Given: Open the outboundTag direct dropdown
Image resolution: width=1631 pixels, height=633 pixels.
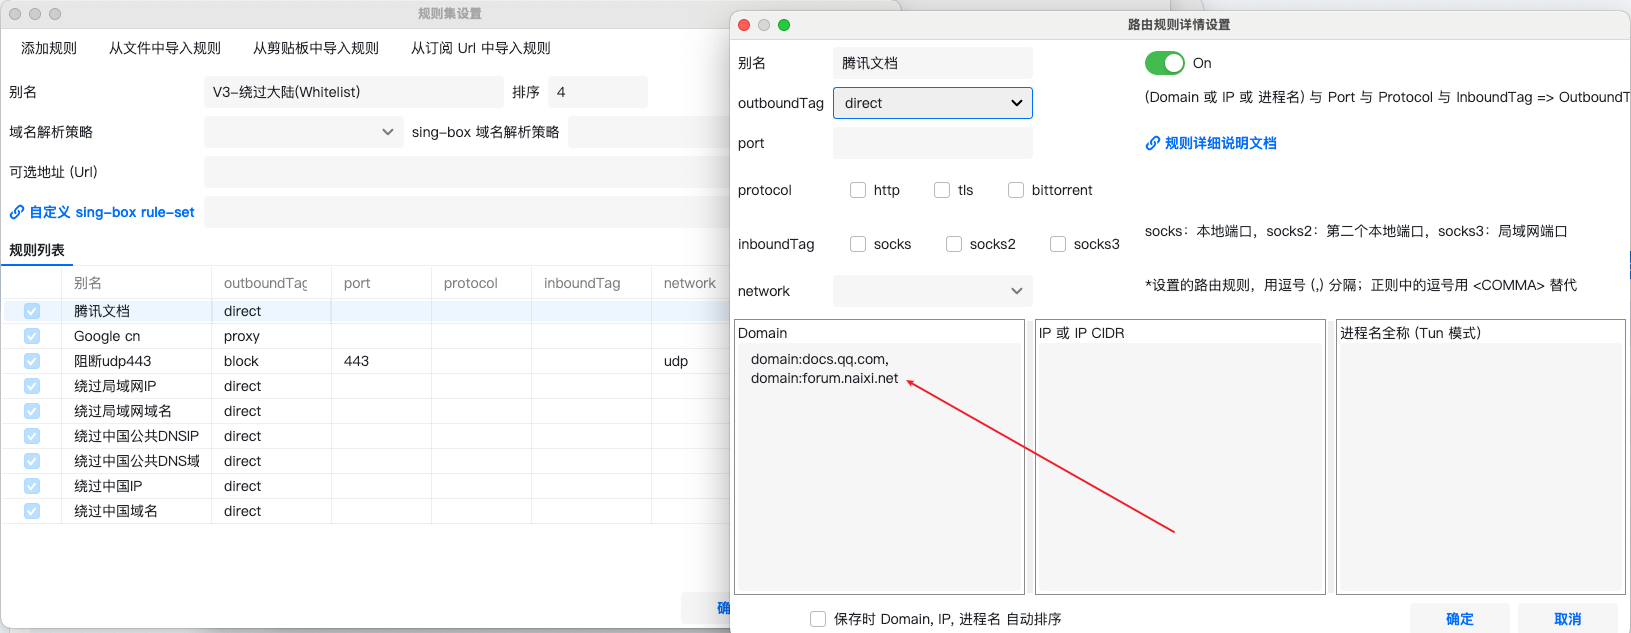Looking at the screenshot, I should [932, 103].
